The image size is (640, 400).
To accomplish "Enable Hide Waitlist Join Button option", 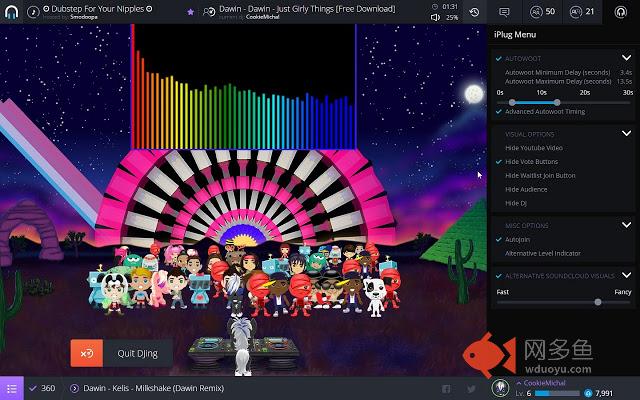I will [540, 176].
